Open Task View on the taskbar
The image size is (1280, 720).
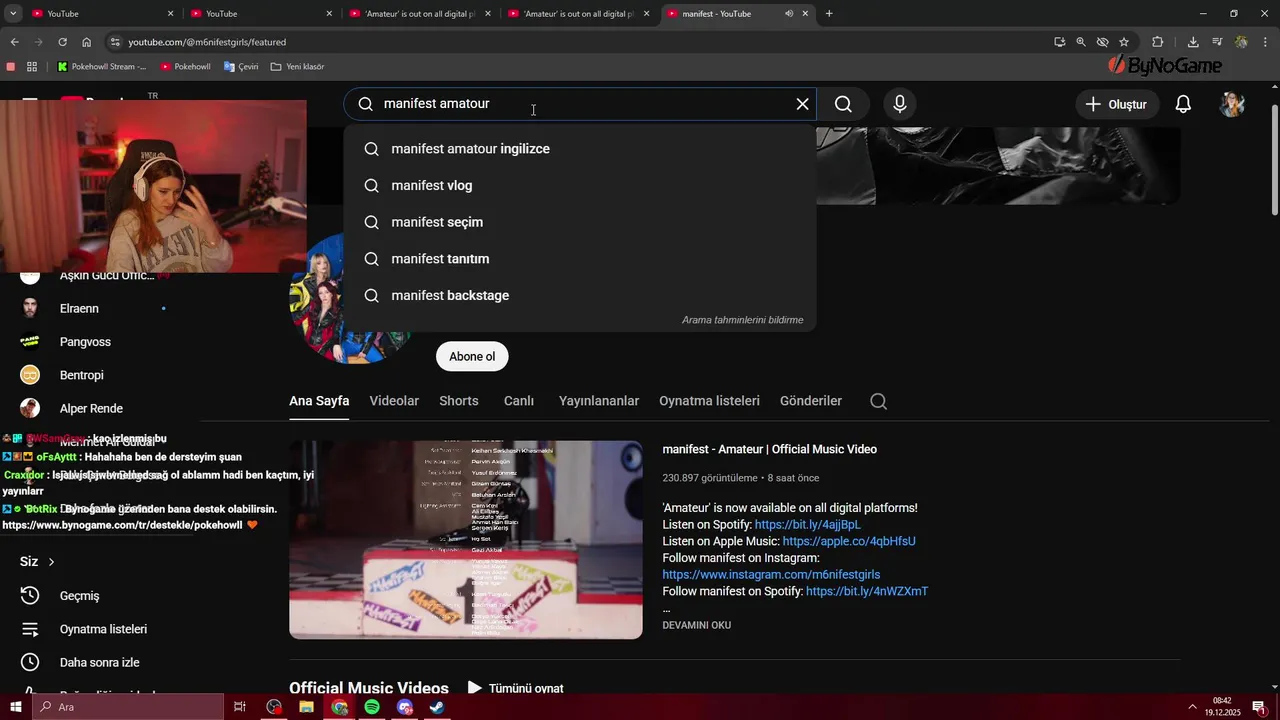(240, 707)
